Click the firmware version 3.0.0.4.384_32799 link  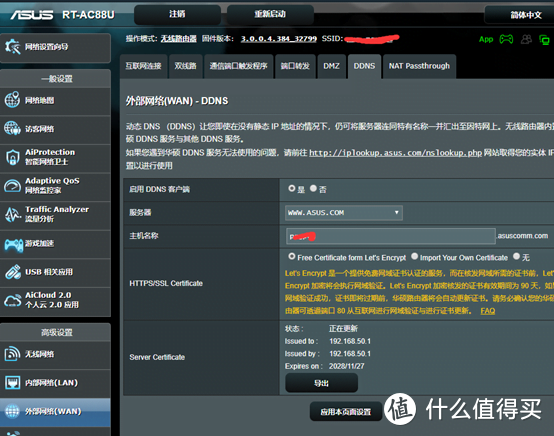pyautogui.click(x=279, y=39)
